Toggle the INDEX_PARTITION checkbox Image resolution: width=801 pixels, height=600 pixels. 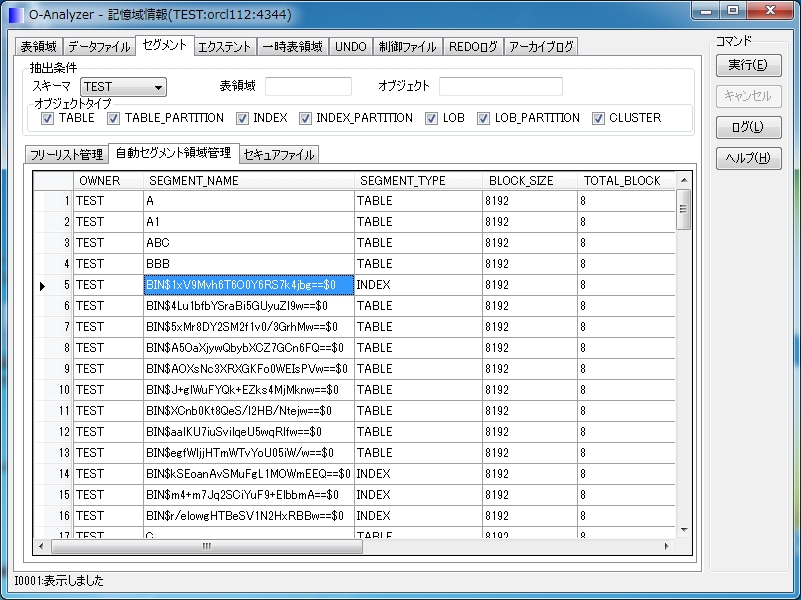pyautogui.click(x=305, y=118)
